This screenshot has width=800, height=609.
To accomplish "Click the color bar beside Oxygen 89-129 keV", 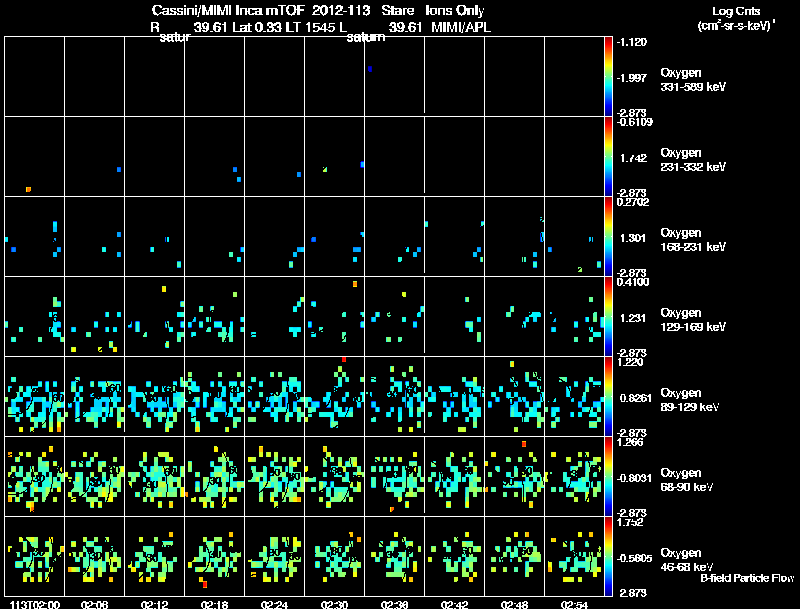I will coord(608,397).
